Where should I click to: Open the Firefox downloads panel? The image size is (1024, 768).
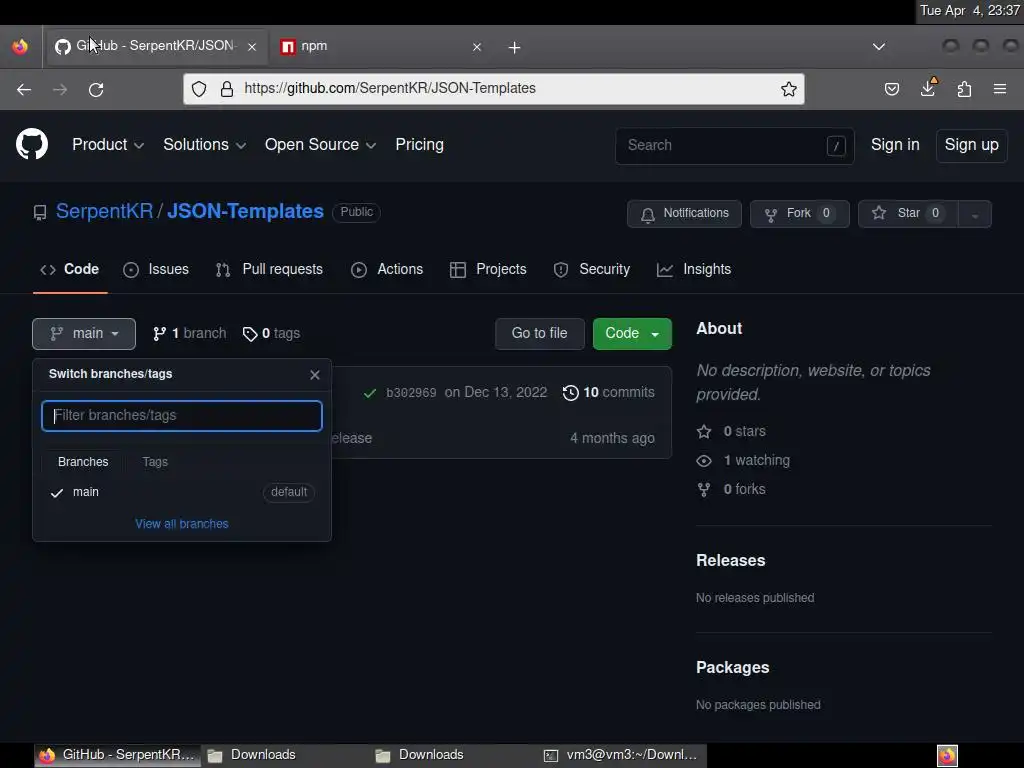pos(928,88)
